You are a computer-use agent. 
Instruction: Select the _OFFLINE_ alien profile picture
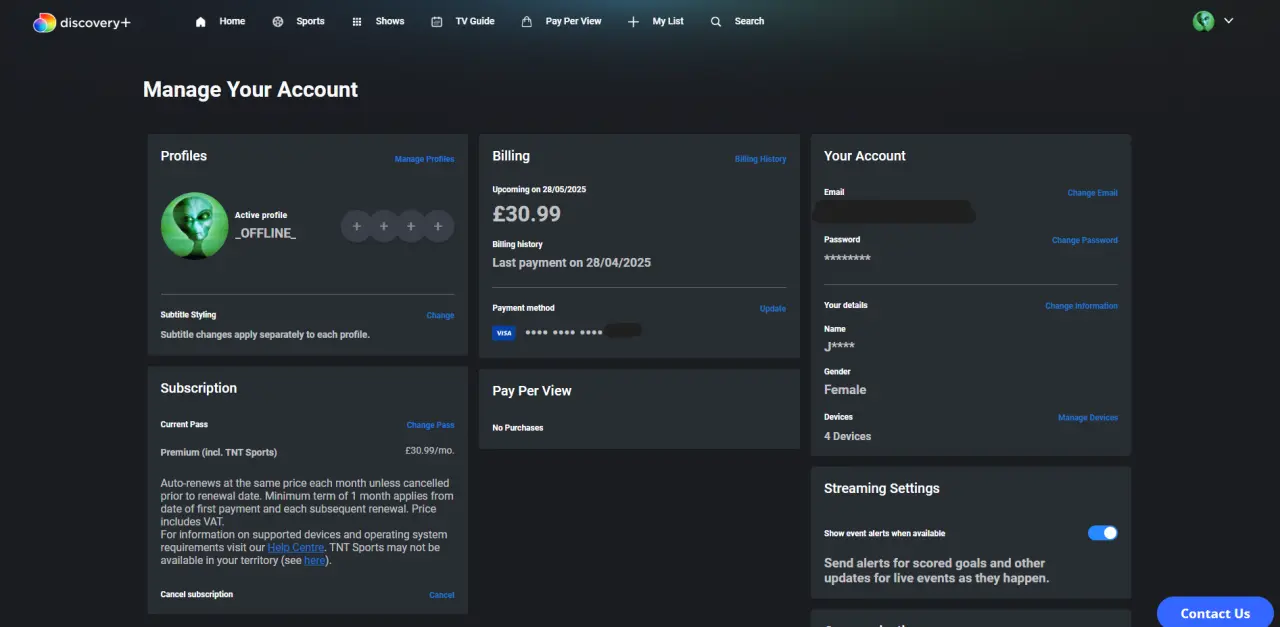point(195,226)
